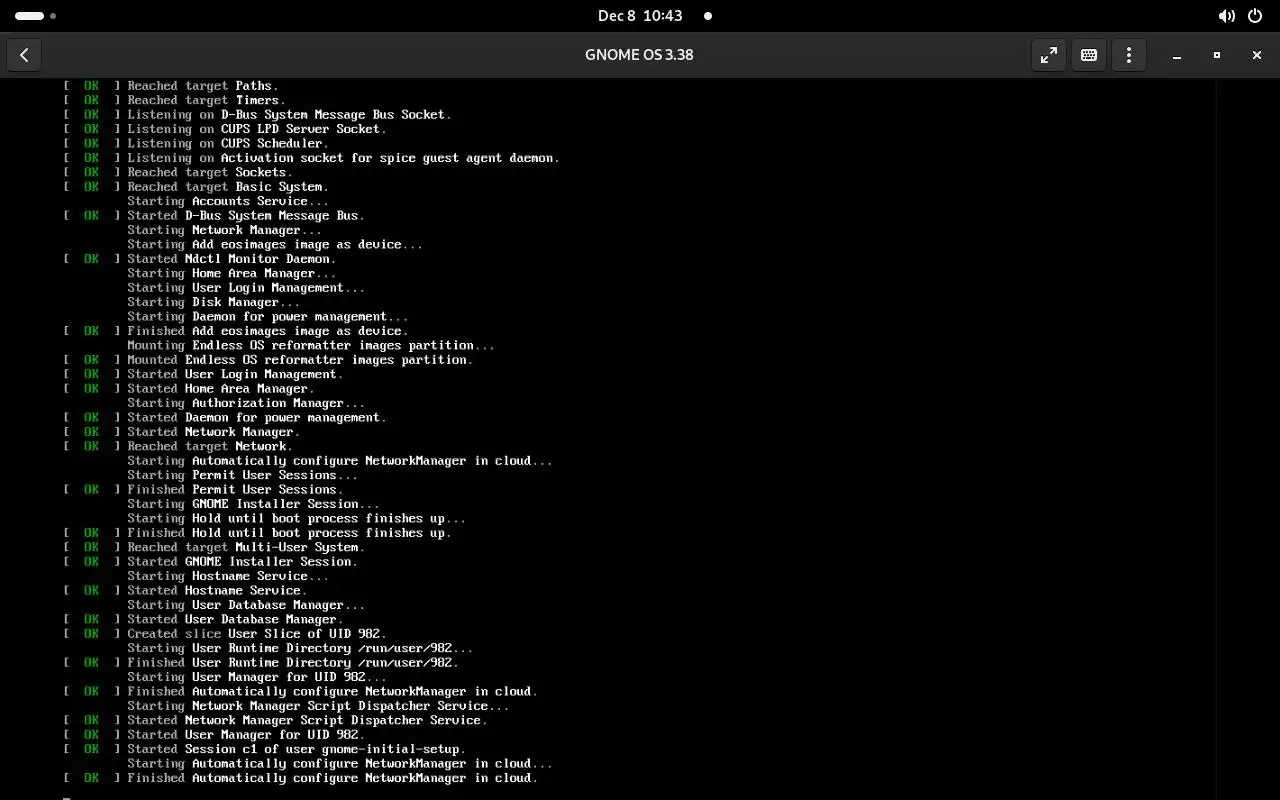The image size is (1280, 800).
Task: Click 'Reached target Basic System.' line
Action: (x=228, y=187)
